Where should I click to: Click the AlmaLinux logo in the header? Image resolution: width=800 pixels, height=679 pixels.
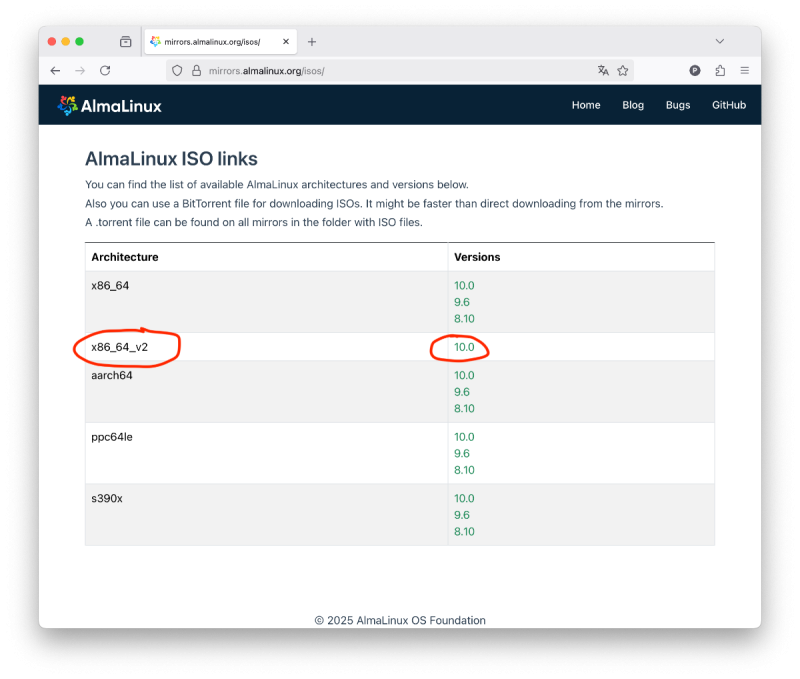pyautogui.click(x=110, y=105)
